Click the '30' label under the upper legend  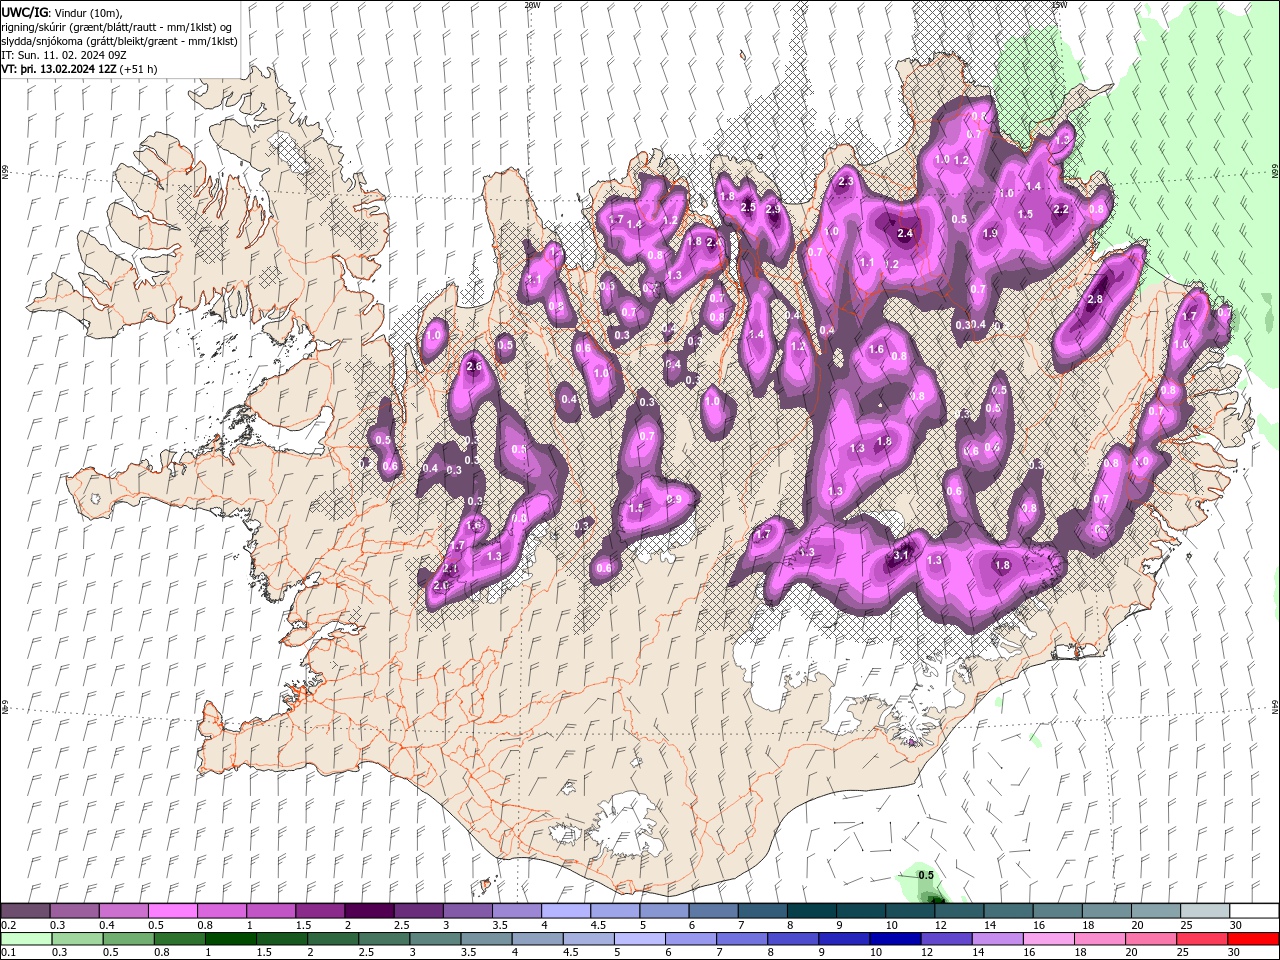click(1236, 925)
